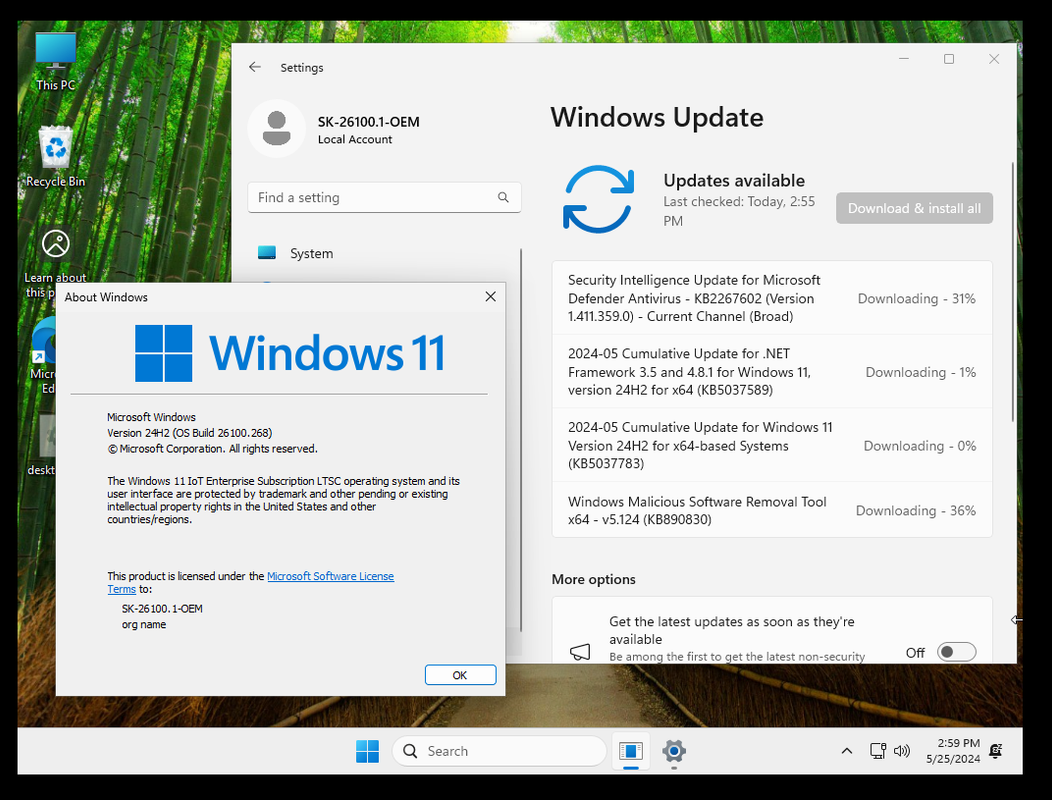Viewport: 1052px width, 800px height.
Task: Click Download & install all button
Action: click(914, 208)
